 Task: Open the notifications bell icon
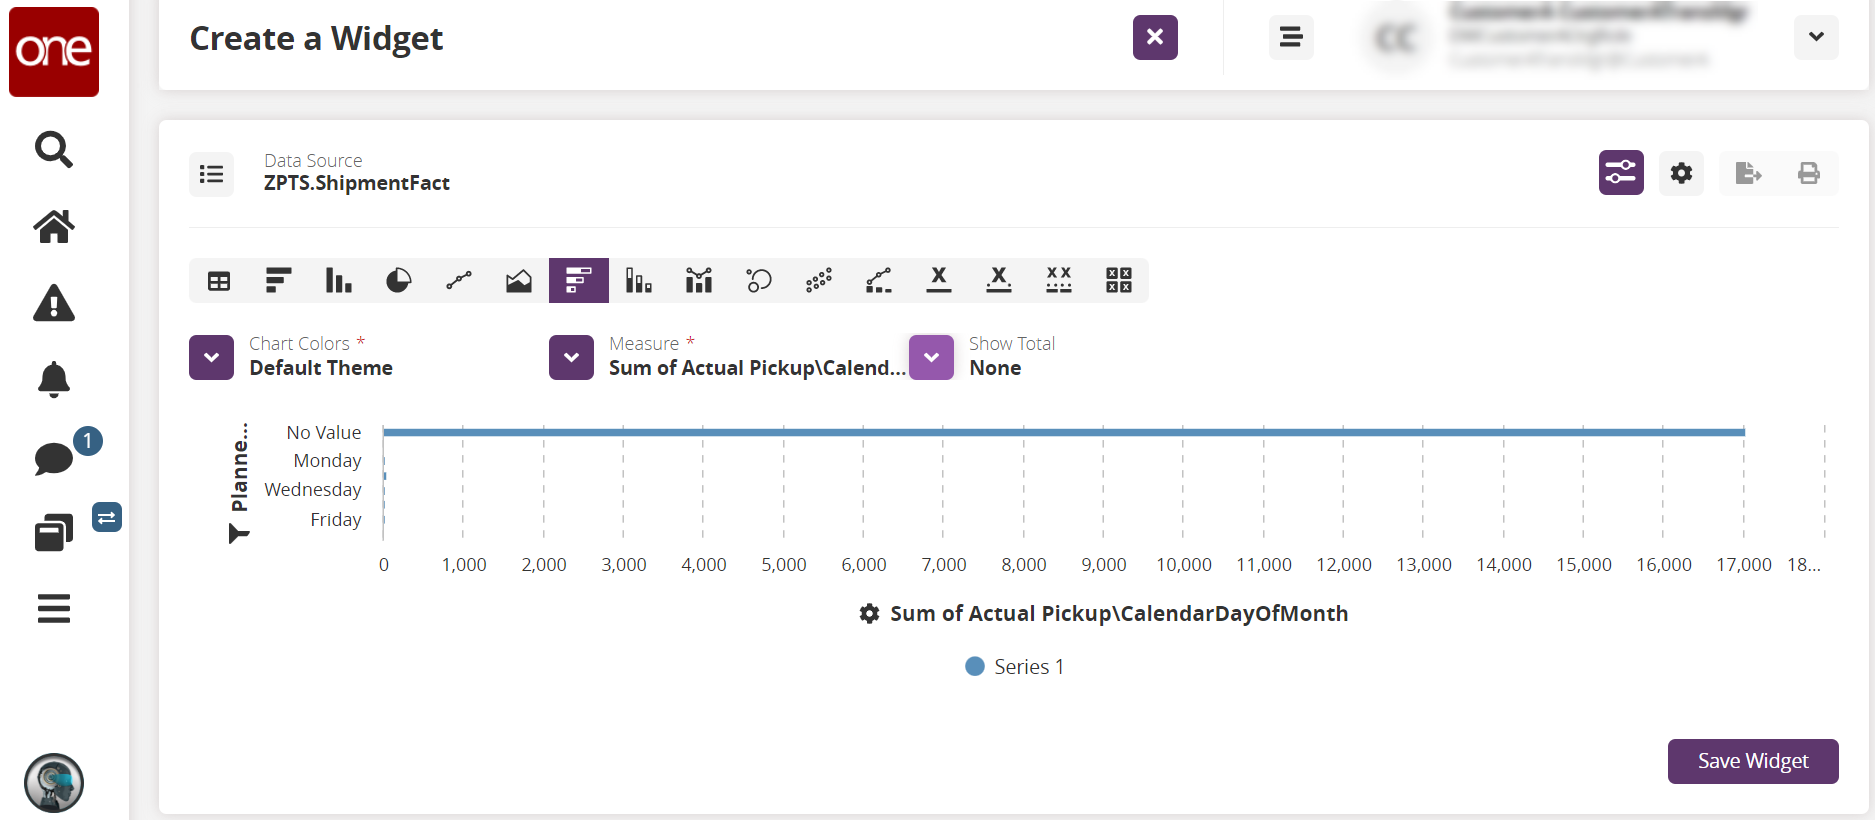pos(54,380)
